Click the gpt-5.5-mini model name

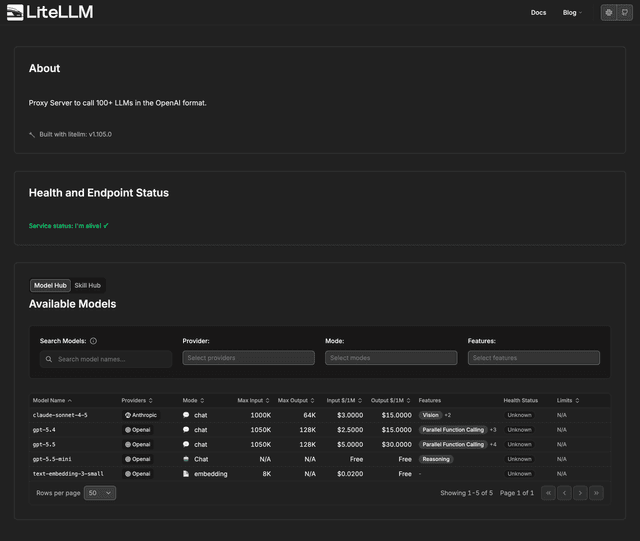[x=52, y=459]
